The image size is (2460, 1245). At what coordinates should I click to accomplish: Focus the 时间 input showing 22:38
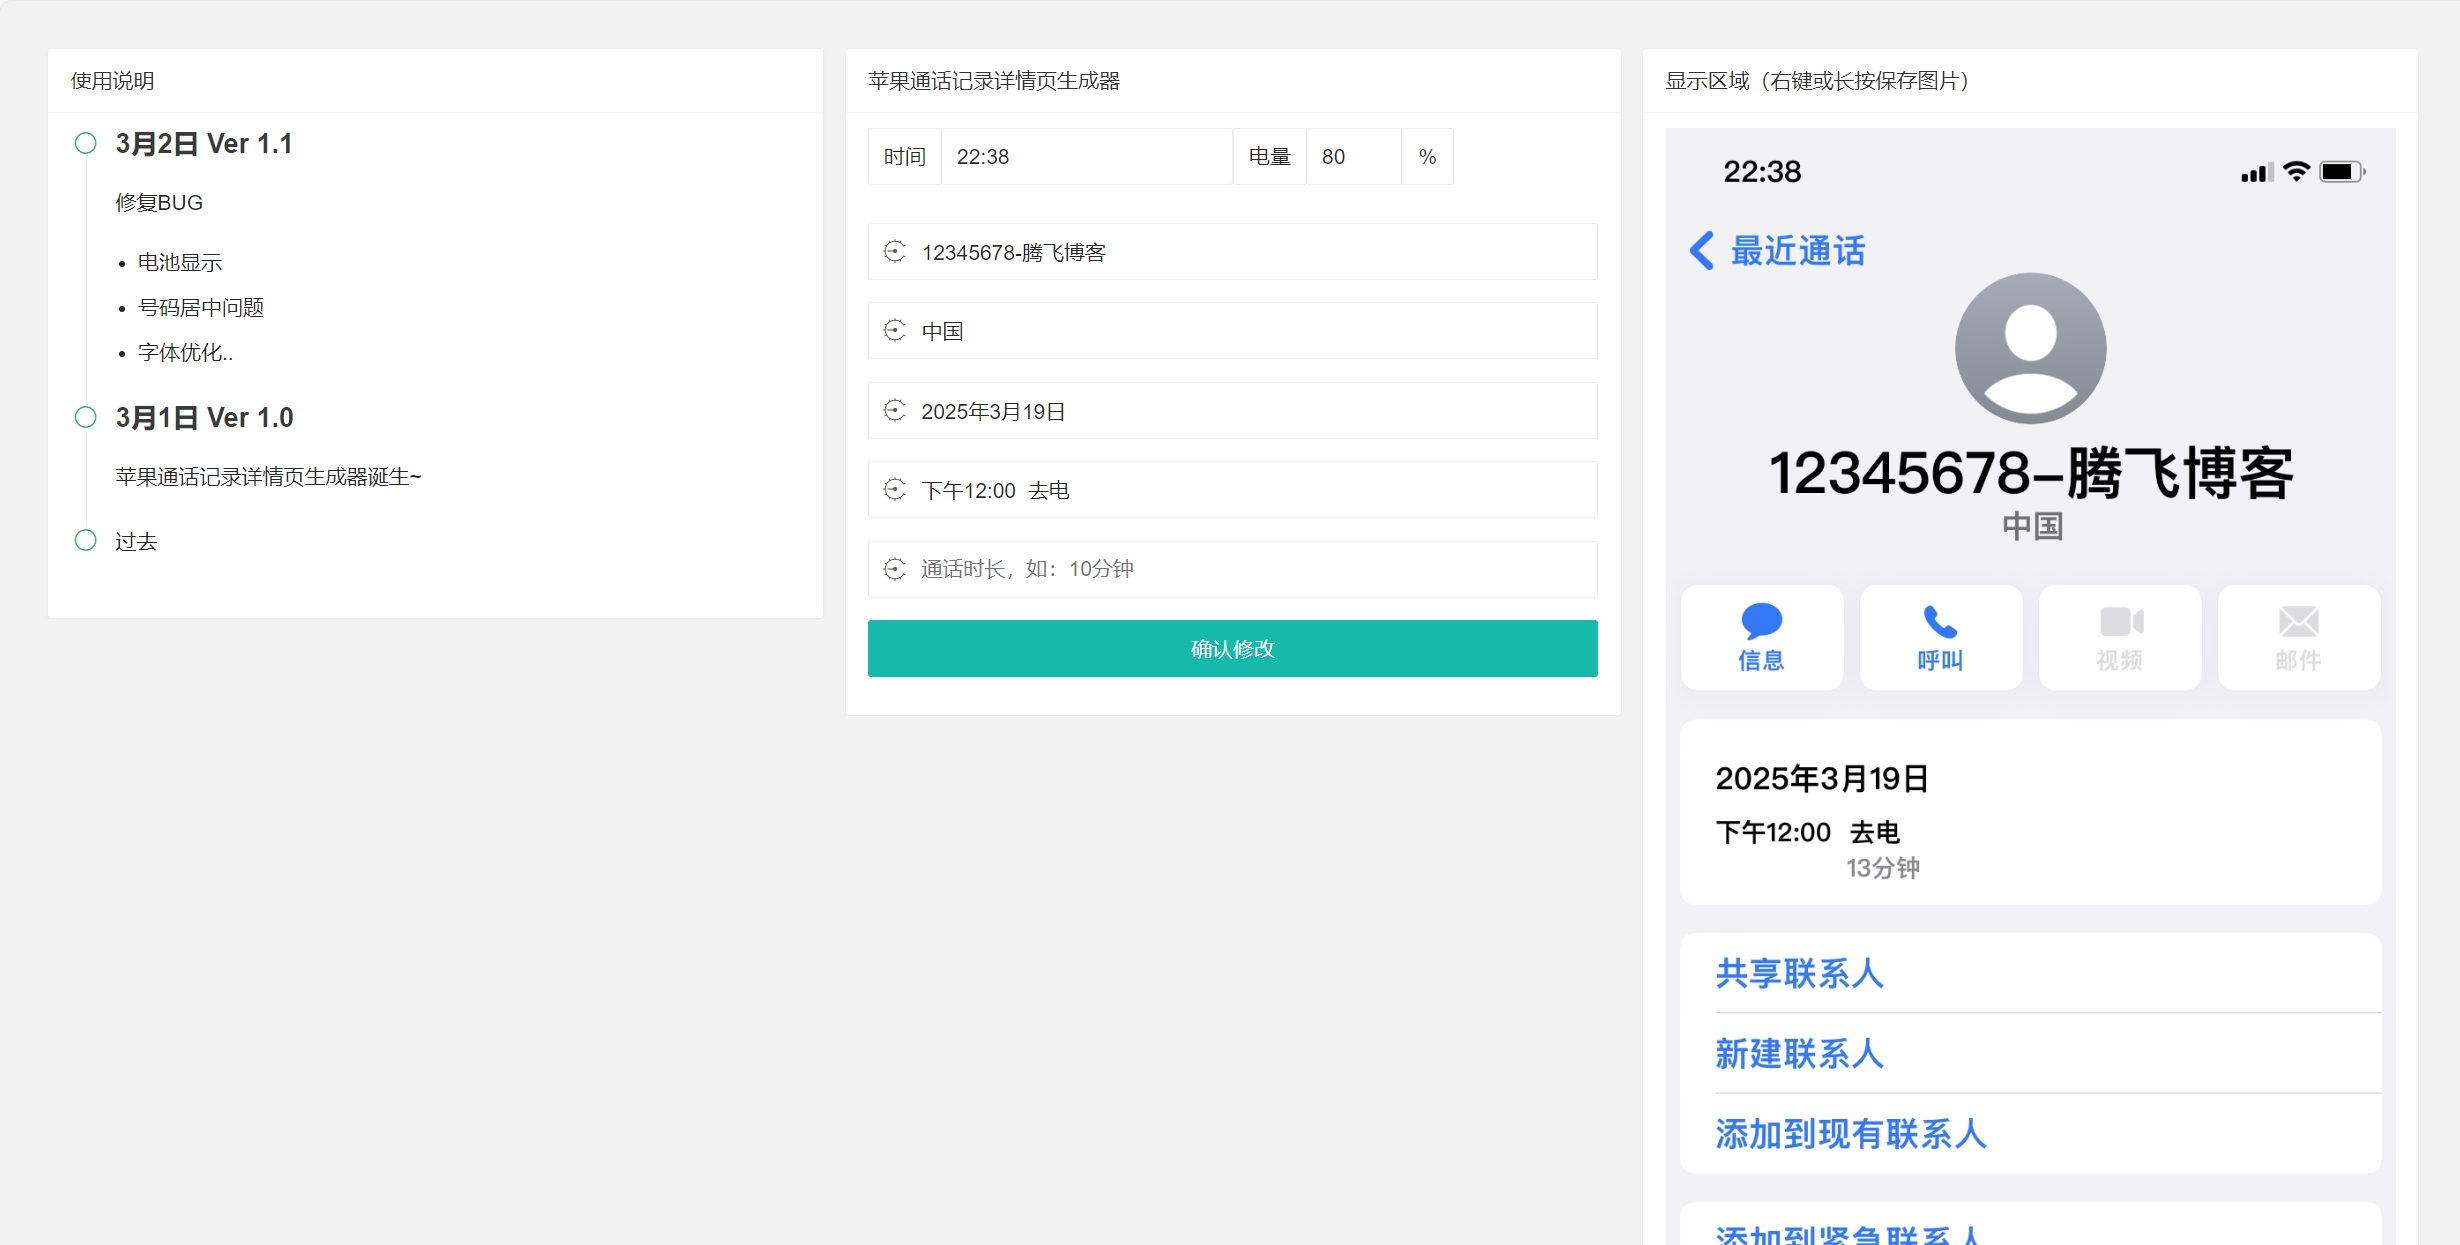pyautogui.click(x=1086, y=157)
